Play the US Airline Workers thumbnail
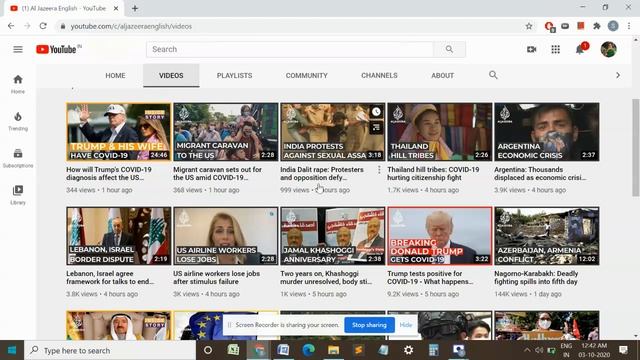This screenshot has width=640, height=360. coord(226,236)
